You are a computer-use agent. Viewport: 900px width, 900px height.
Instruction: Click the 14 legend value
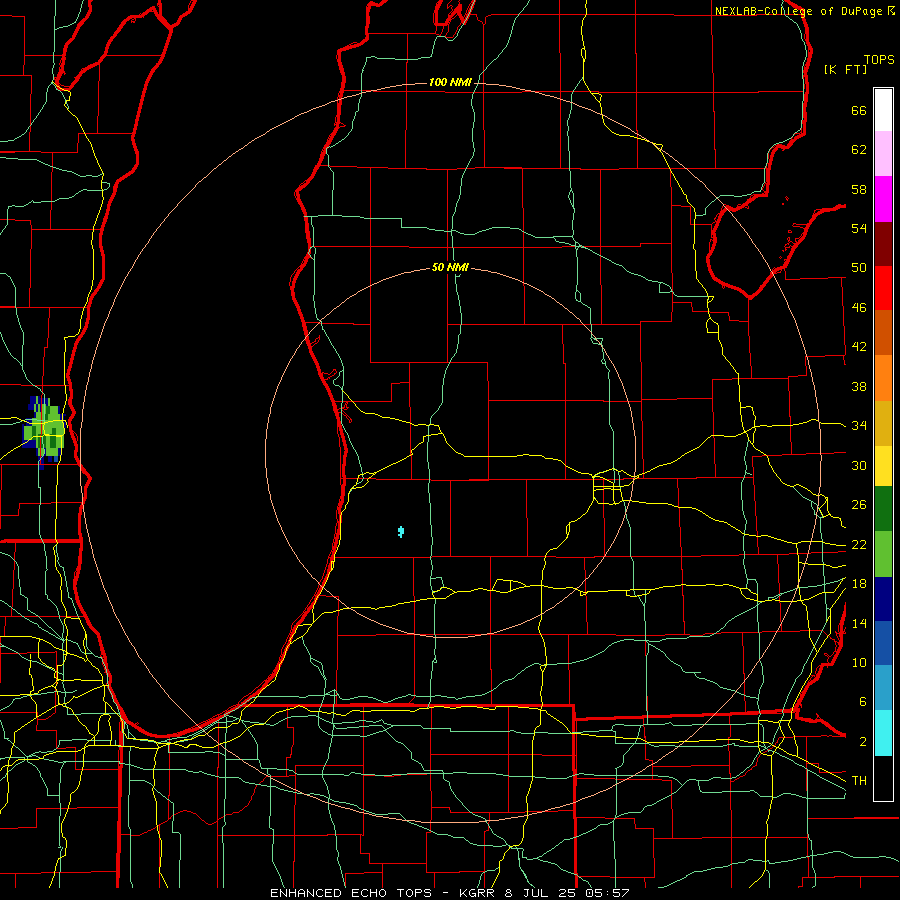coord(859,623)
